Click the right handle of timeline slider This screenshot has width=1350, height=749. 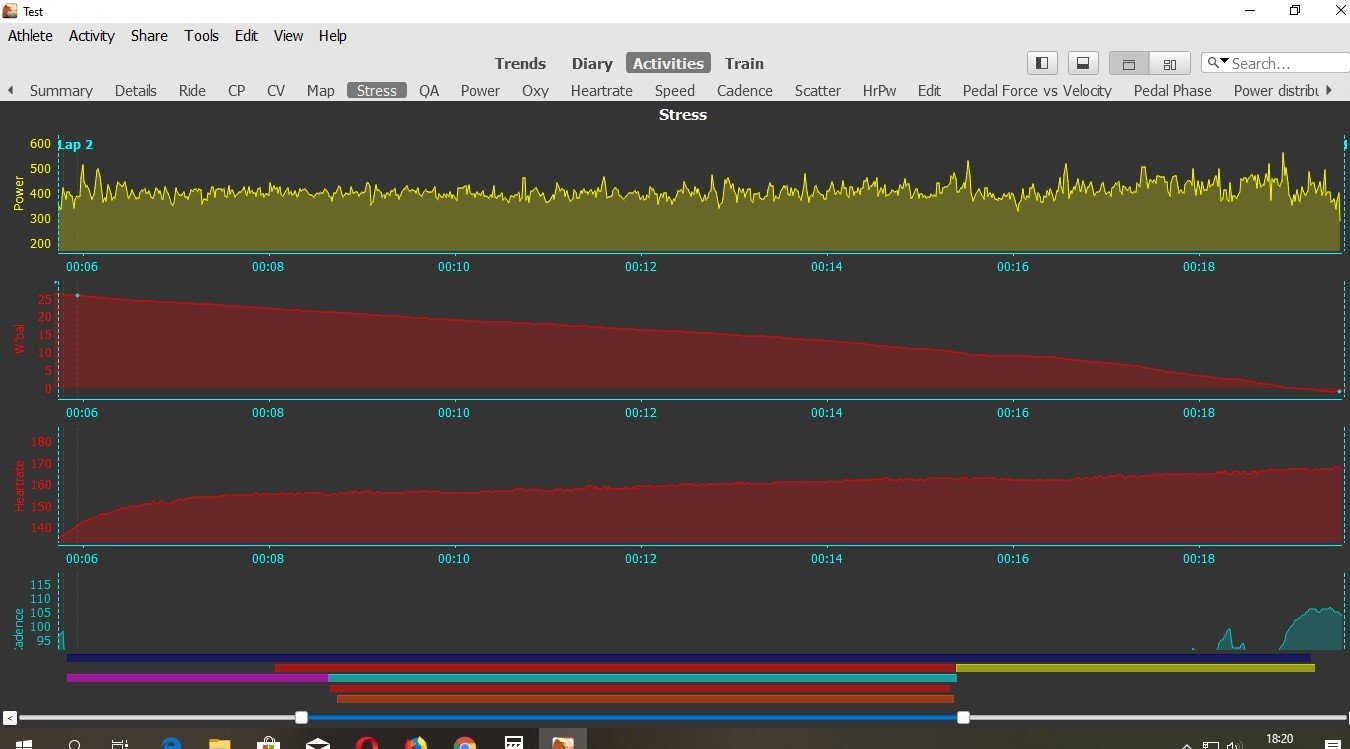click(x=963, y=717)
